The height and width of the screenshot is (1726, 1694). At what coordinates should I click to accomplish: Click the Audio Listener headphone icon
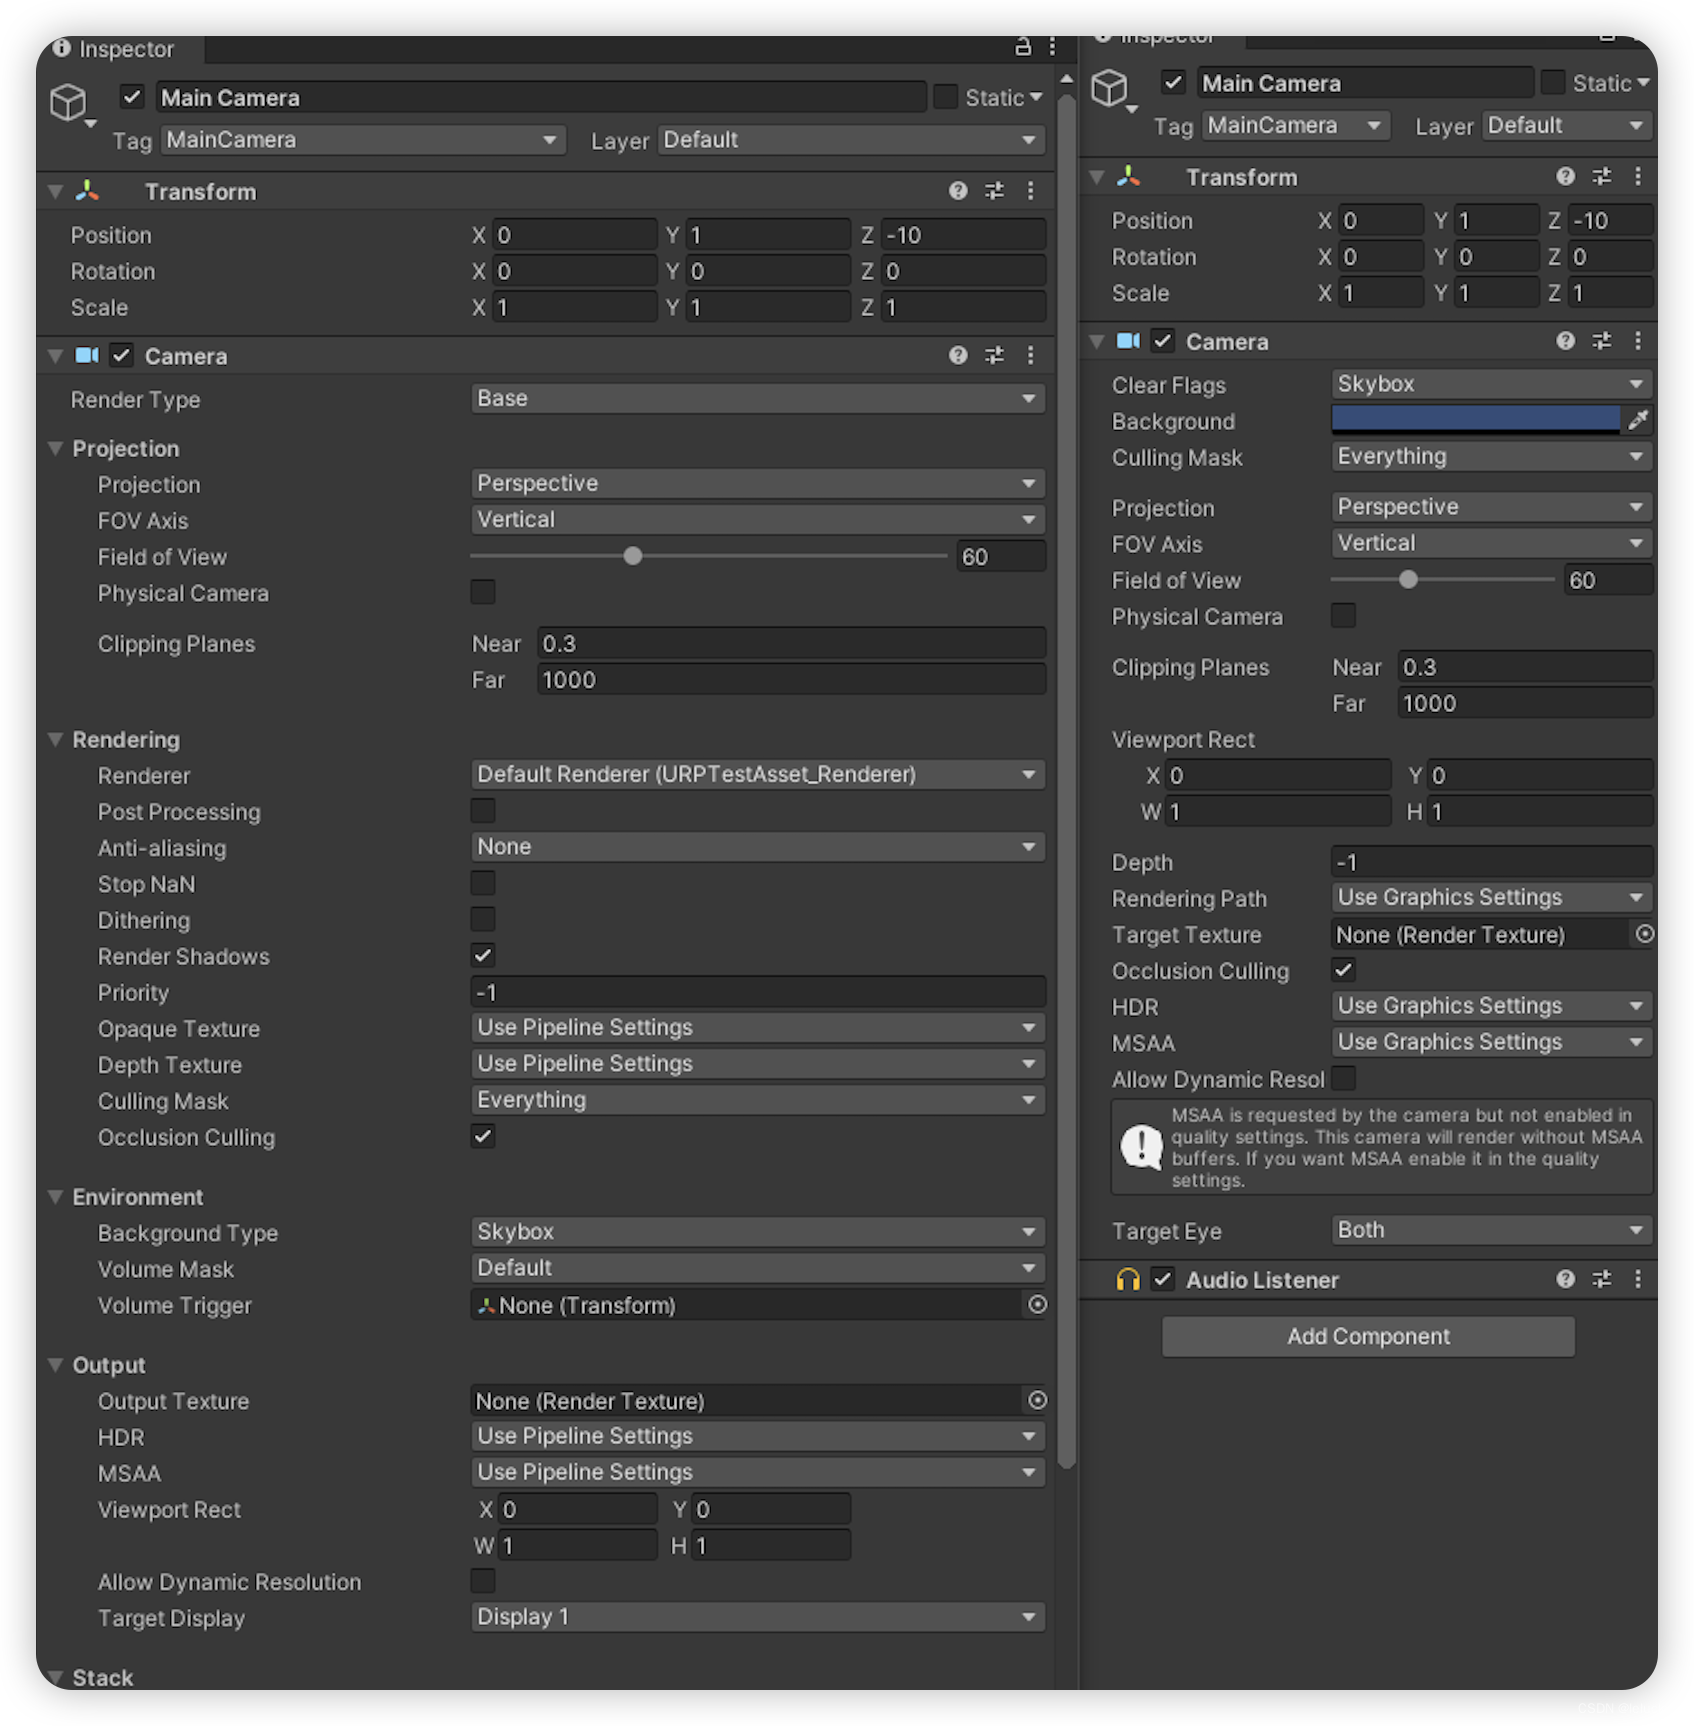point(1129,1279)
